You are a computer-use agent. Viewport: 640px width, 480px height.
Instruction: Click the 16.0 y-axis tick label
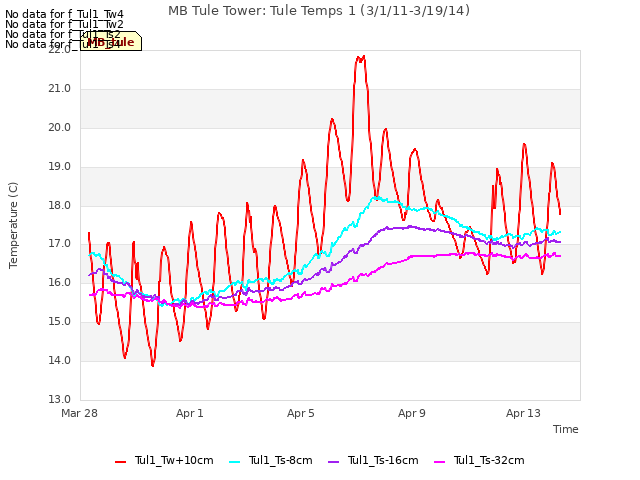60,283
